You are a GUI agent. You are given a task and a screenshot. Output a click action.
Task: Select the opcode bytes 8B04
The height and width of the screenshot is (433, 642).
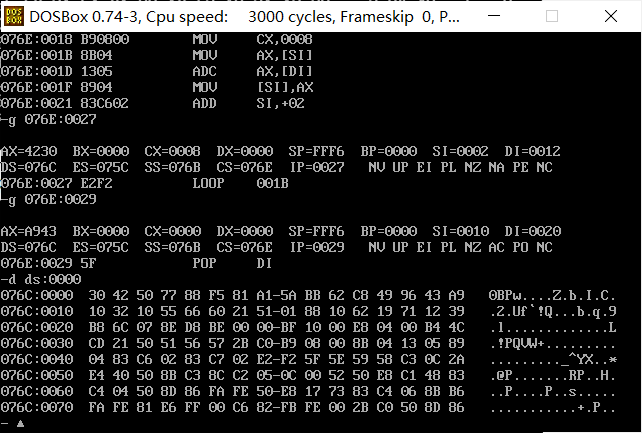tap(97, 55)
